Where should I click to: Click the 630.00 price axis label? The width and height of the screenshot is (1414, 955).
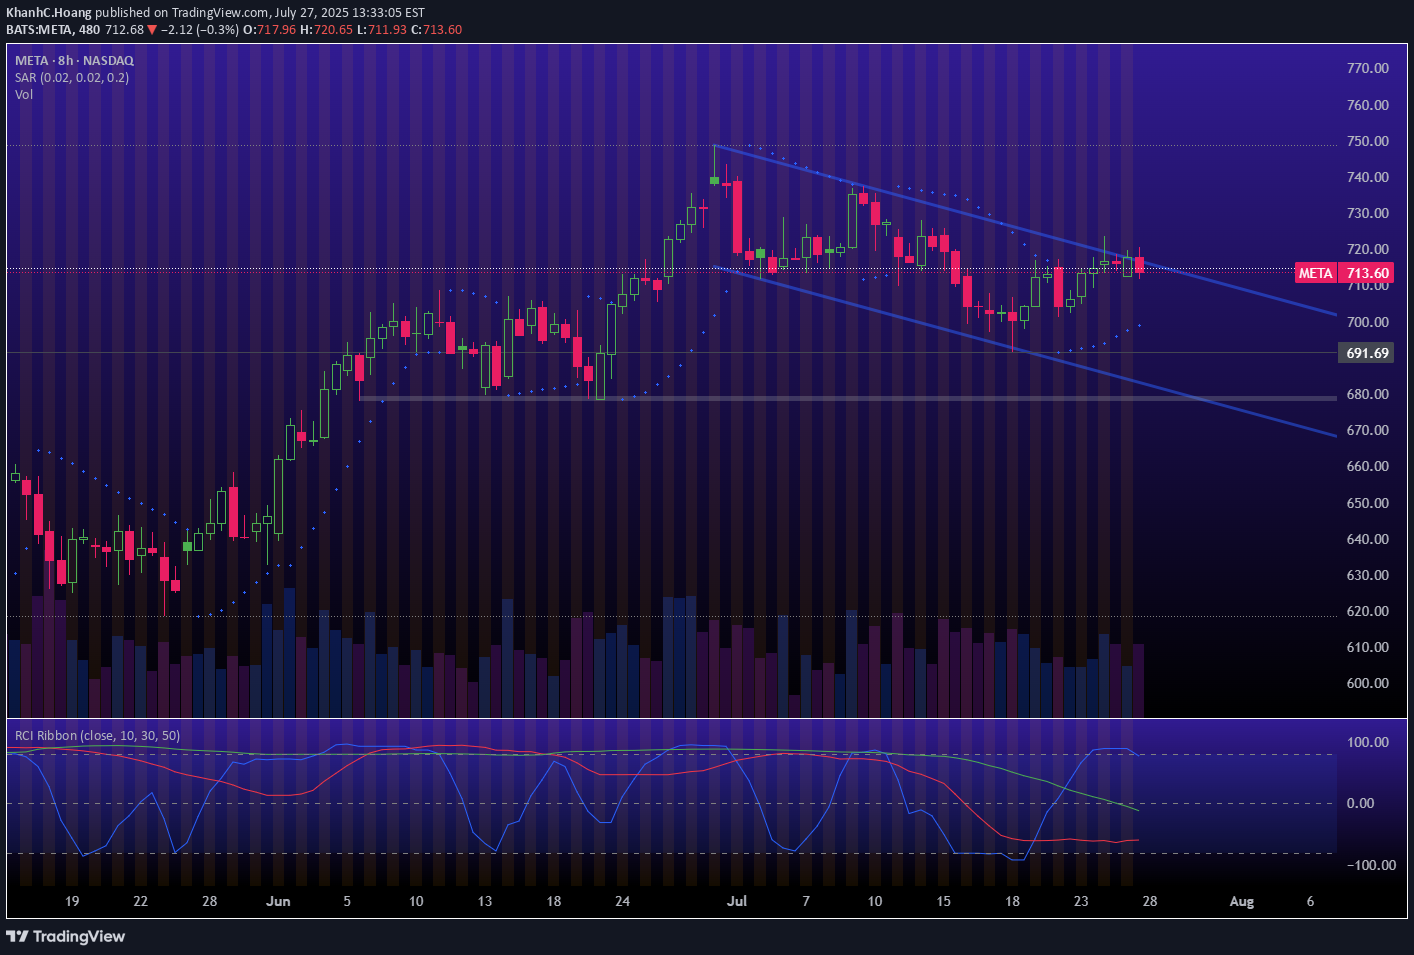click(x=1367, y=575)
